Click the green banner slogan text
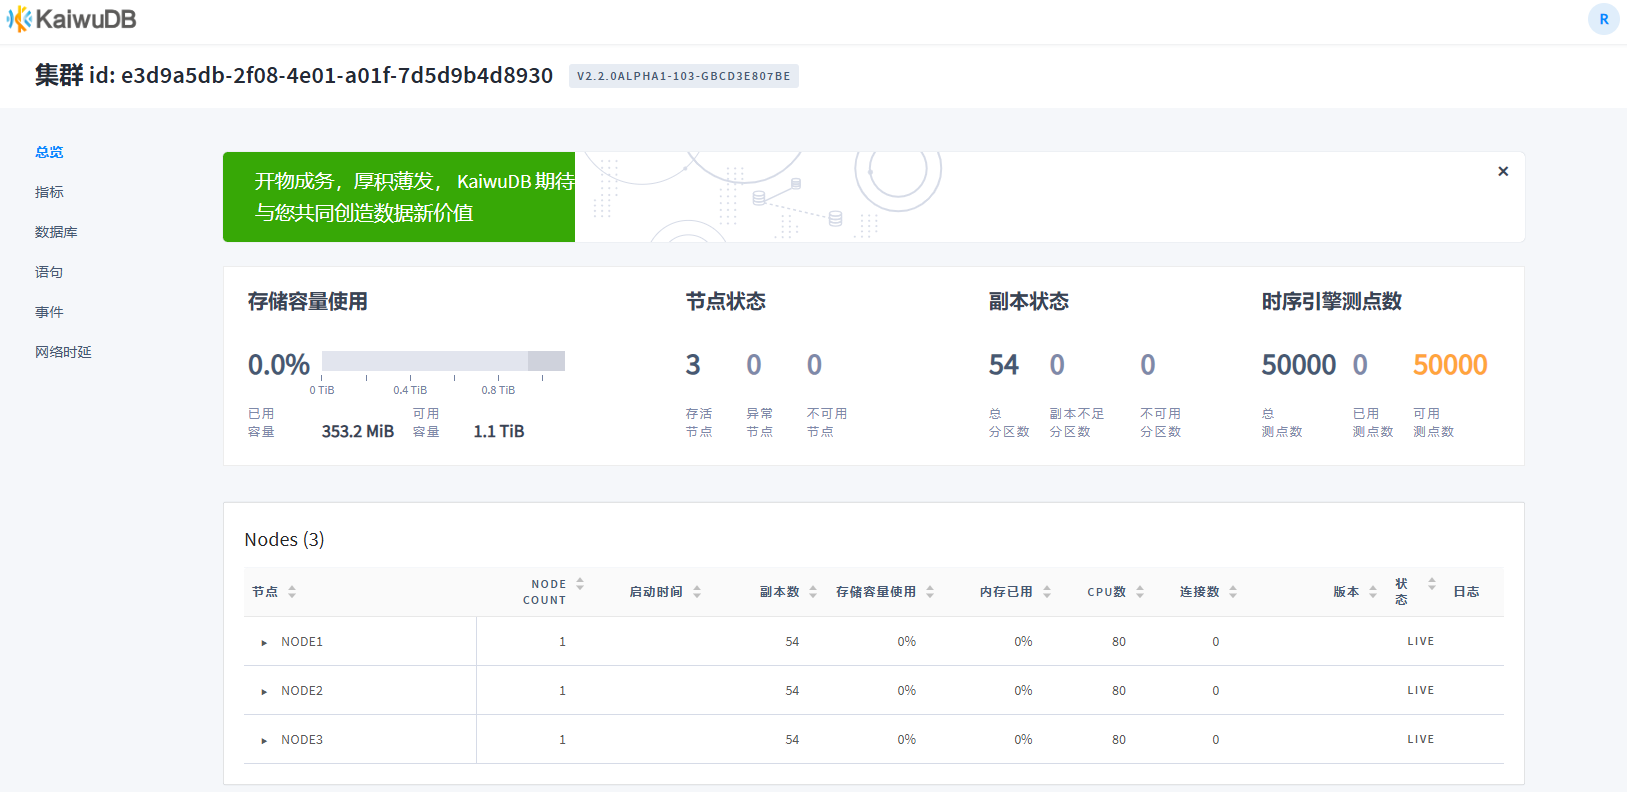Viewport: 1627px width, 792px height. click(414, 197)
